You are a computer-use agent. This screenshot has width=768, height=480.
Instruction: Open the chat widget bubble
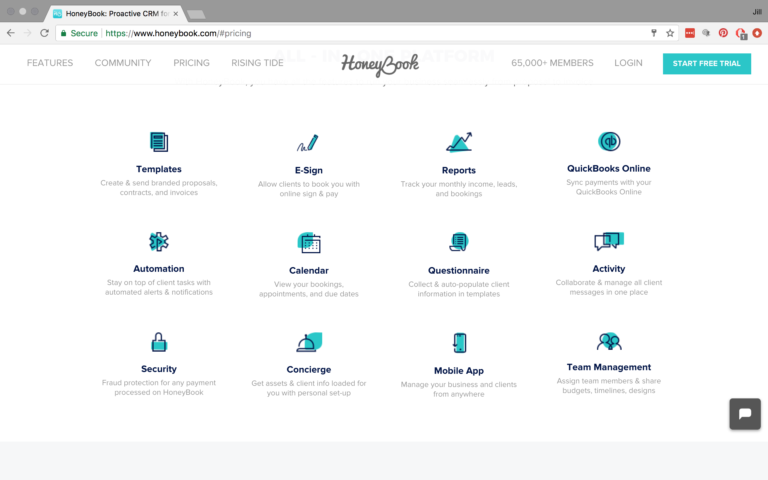(x=745, y=414)
